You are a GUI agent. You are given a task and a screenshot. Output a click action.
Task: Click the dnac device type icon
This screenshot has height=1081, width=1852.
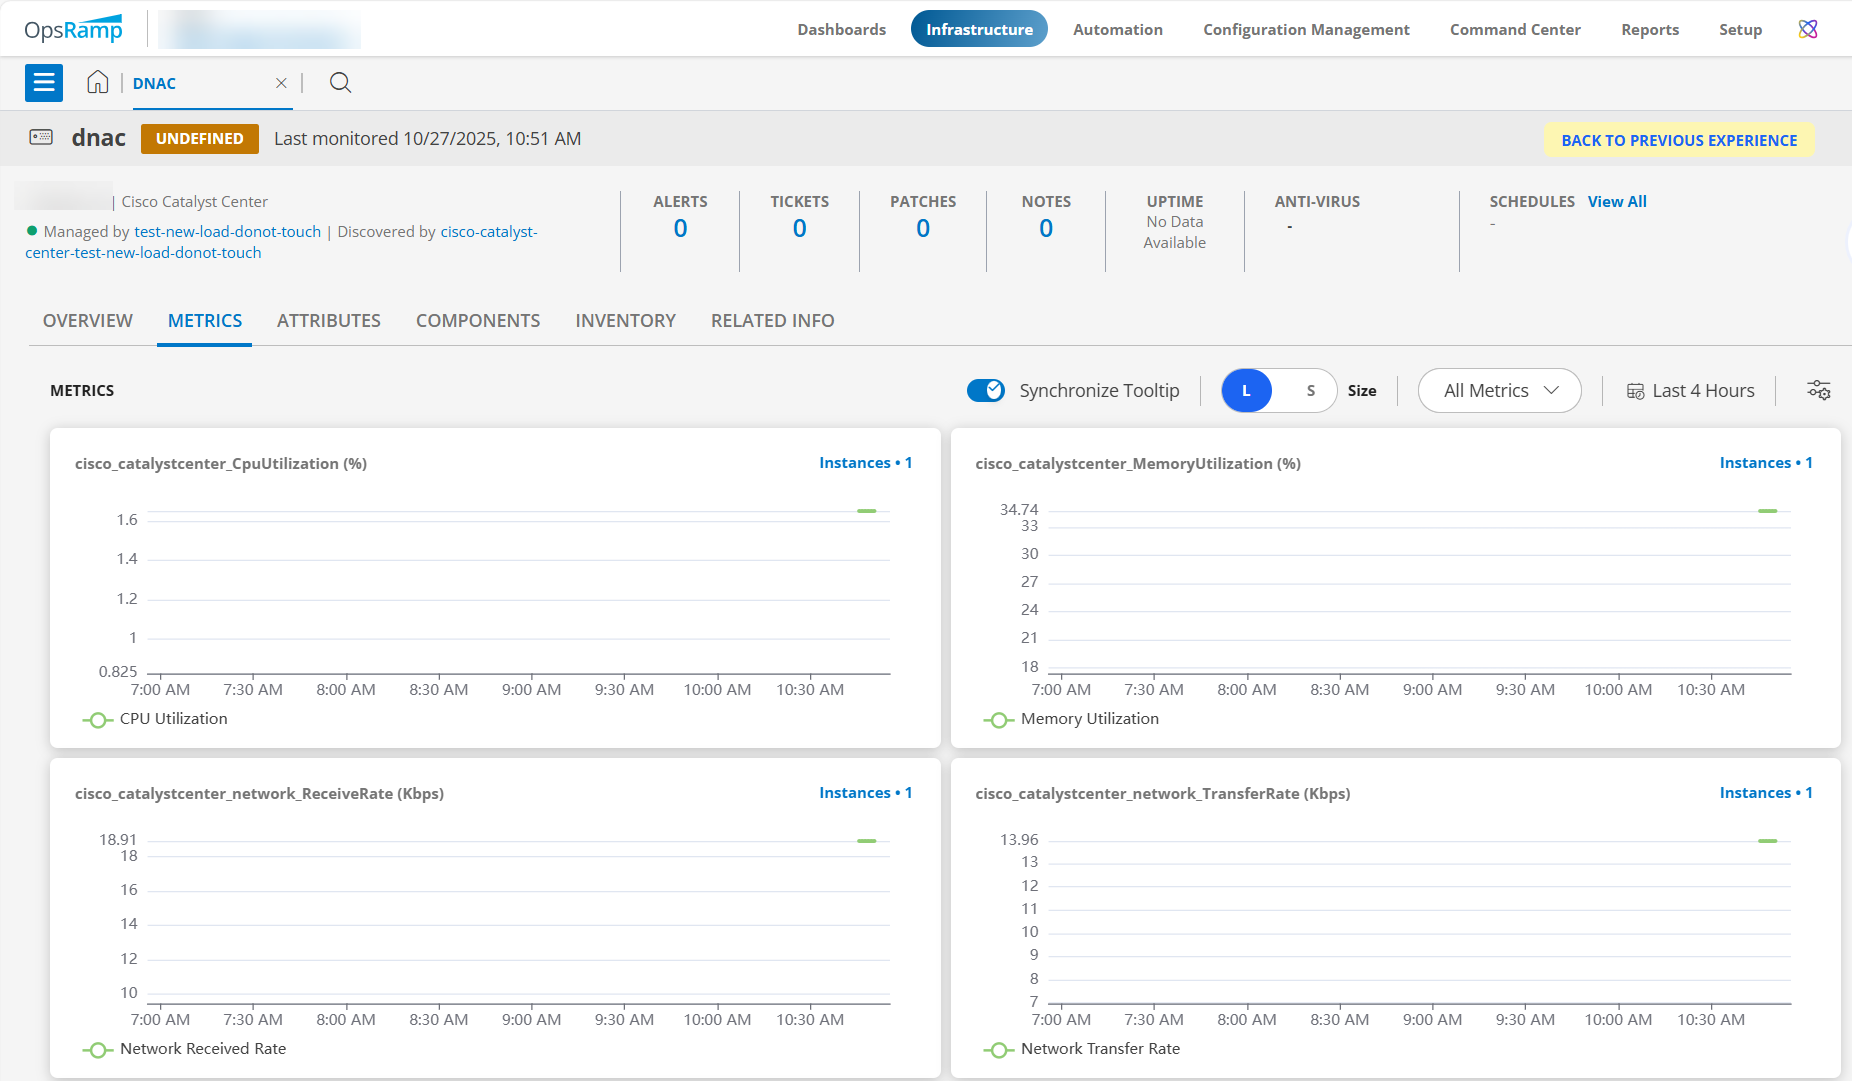click(41, 138)
